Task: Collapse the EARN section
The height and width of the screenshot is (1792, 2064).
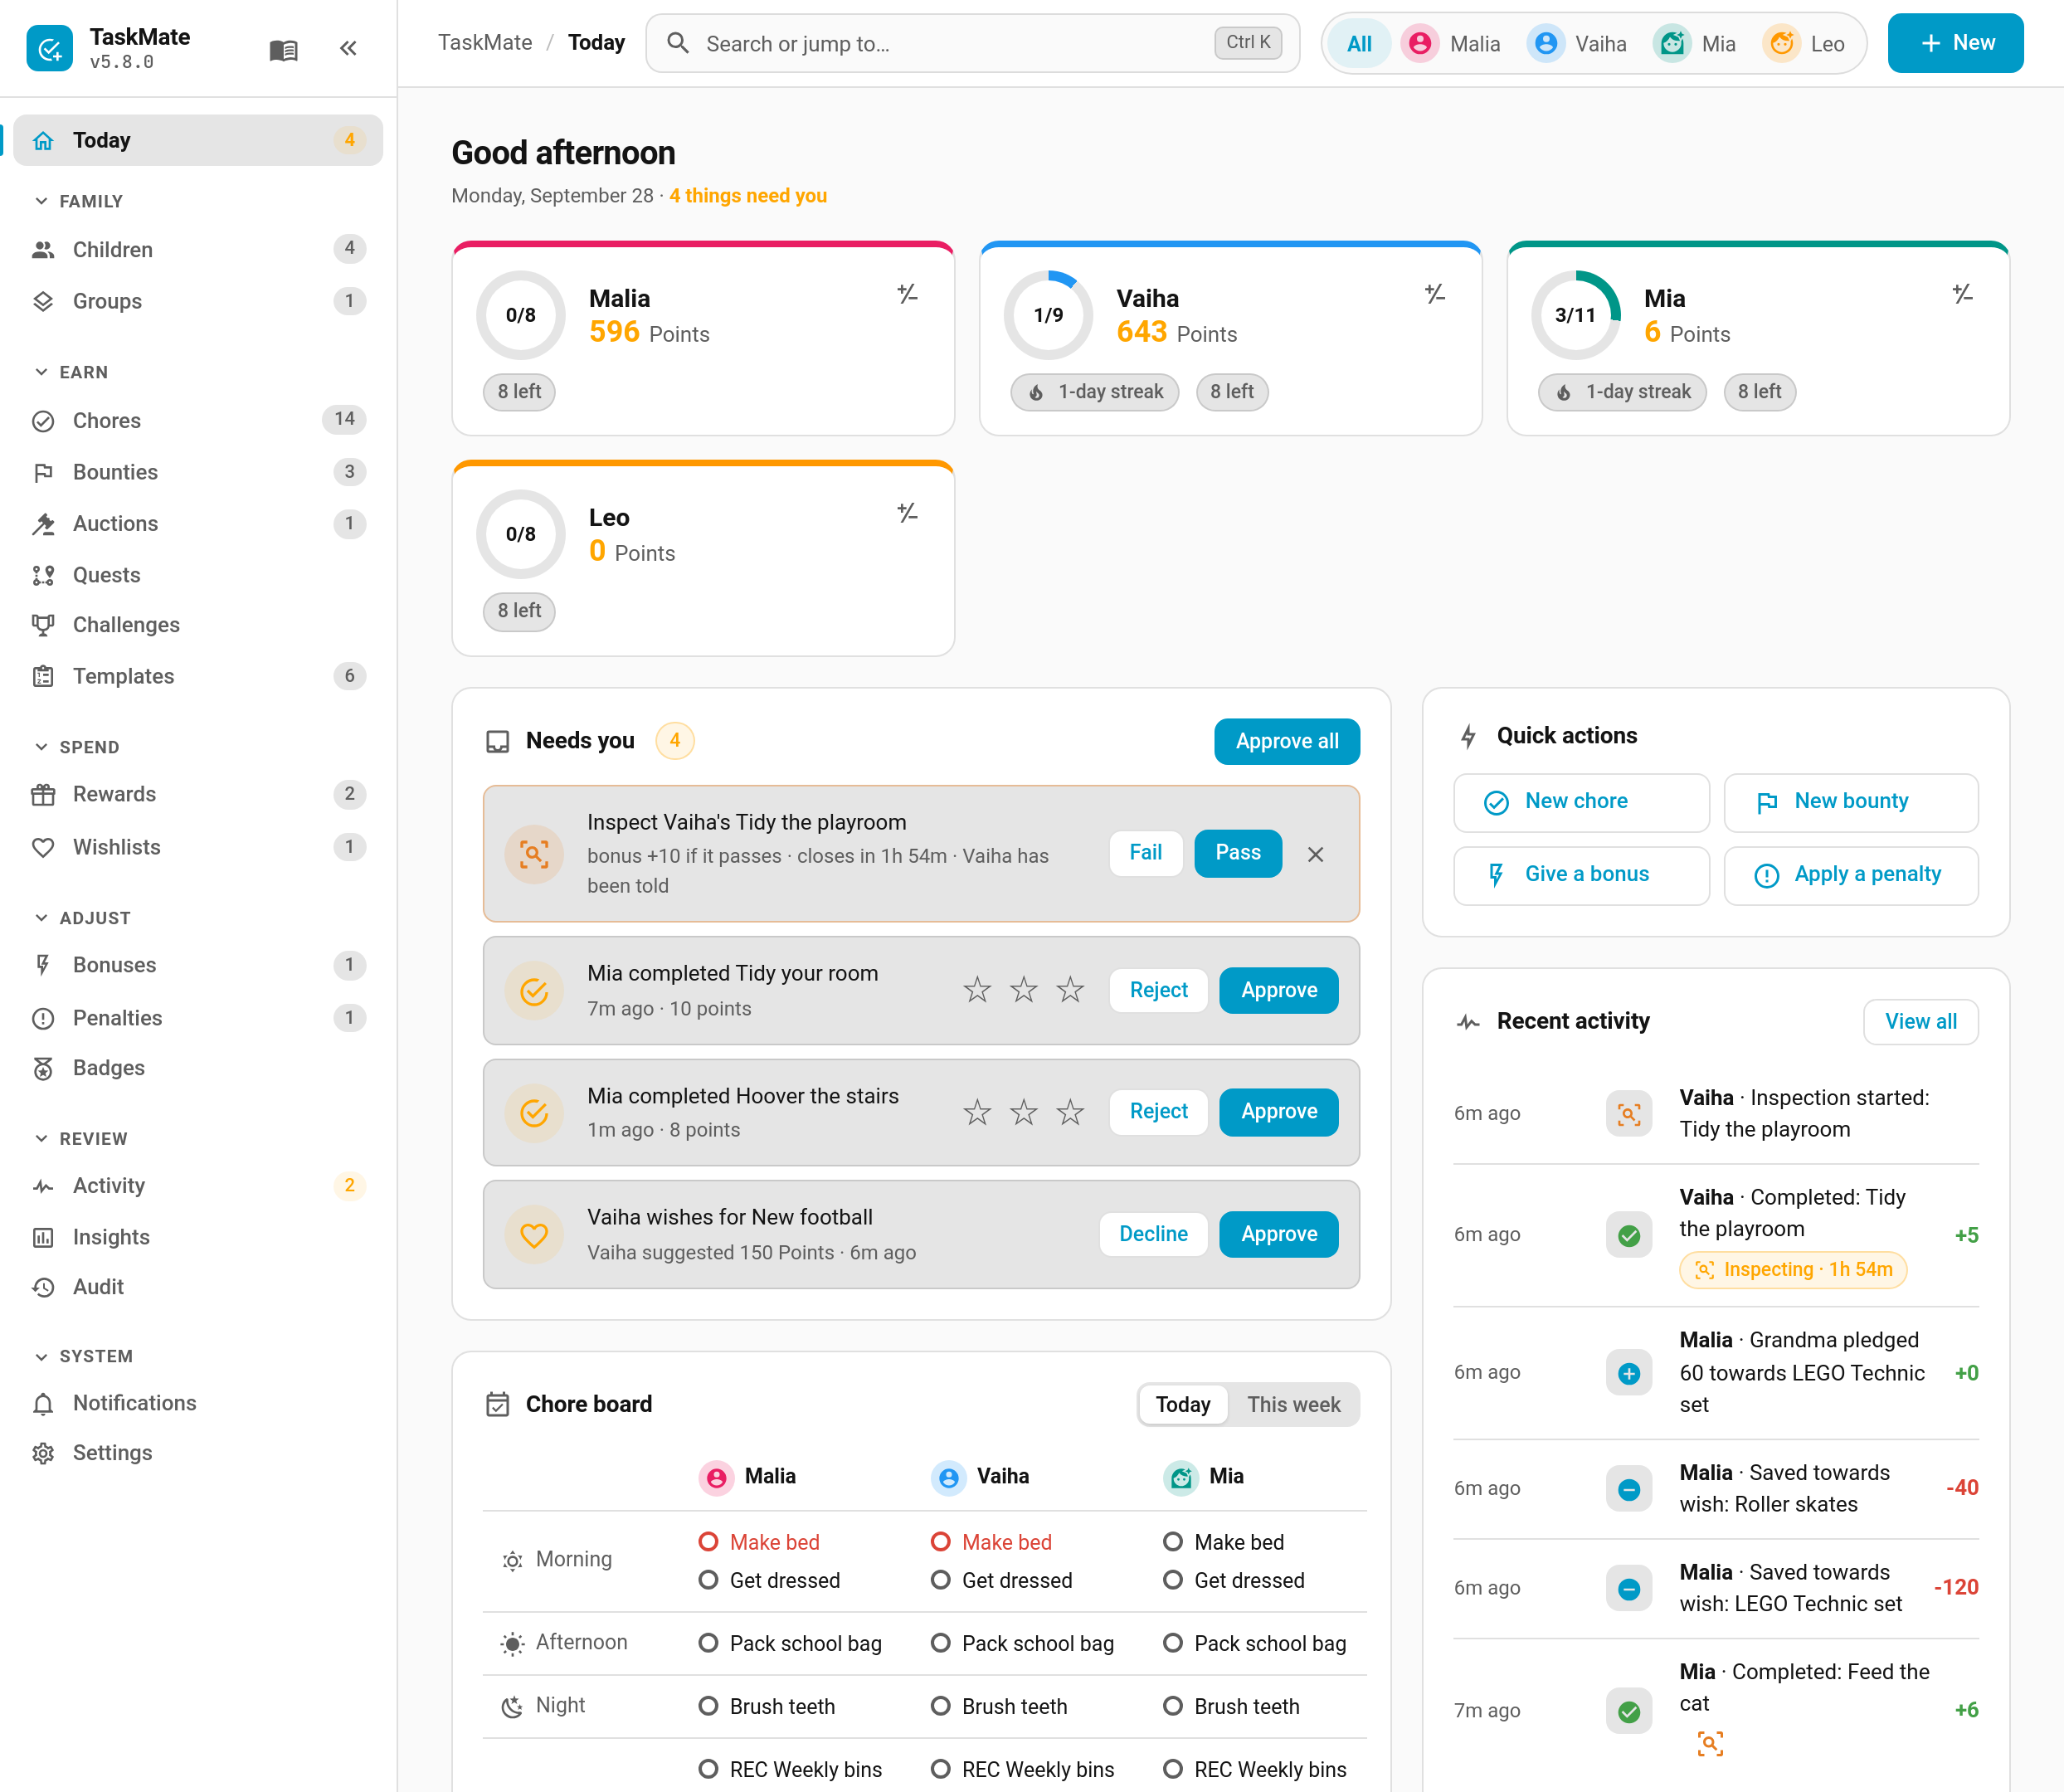Action: point(71,372)
